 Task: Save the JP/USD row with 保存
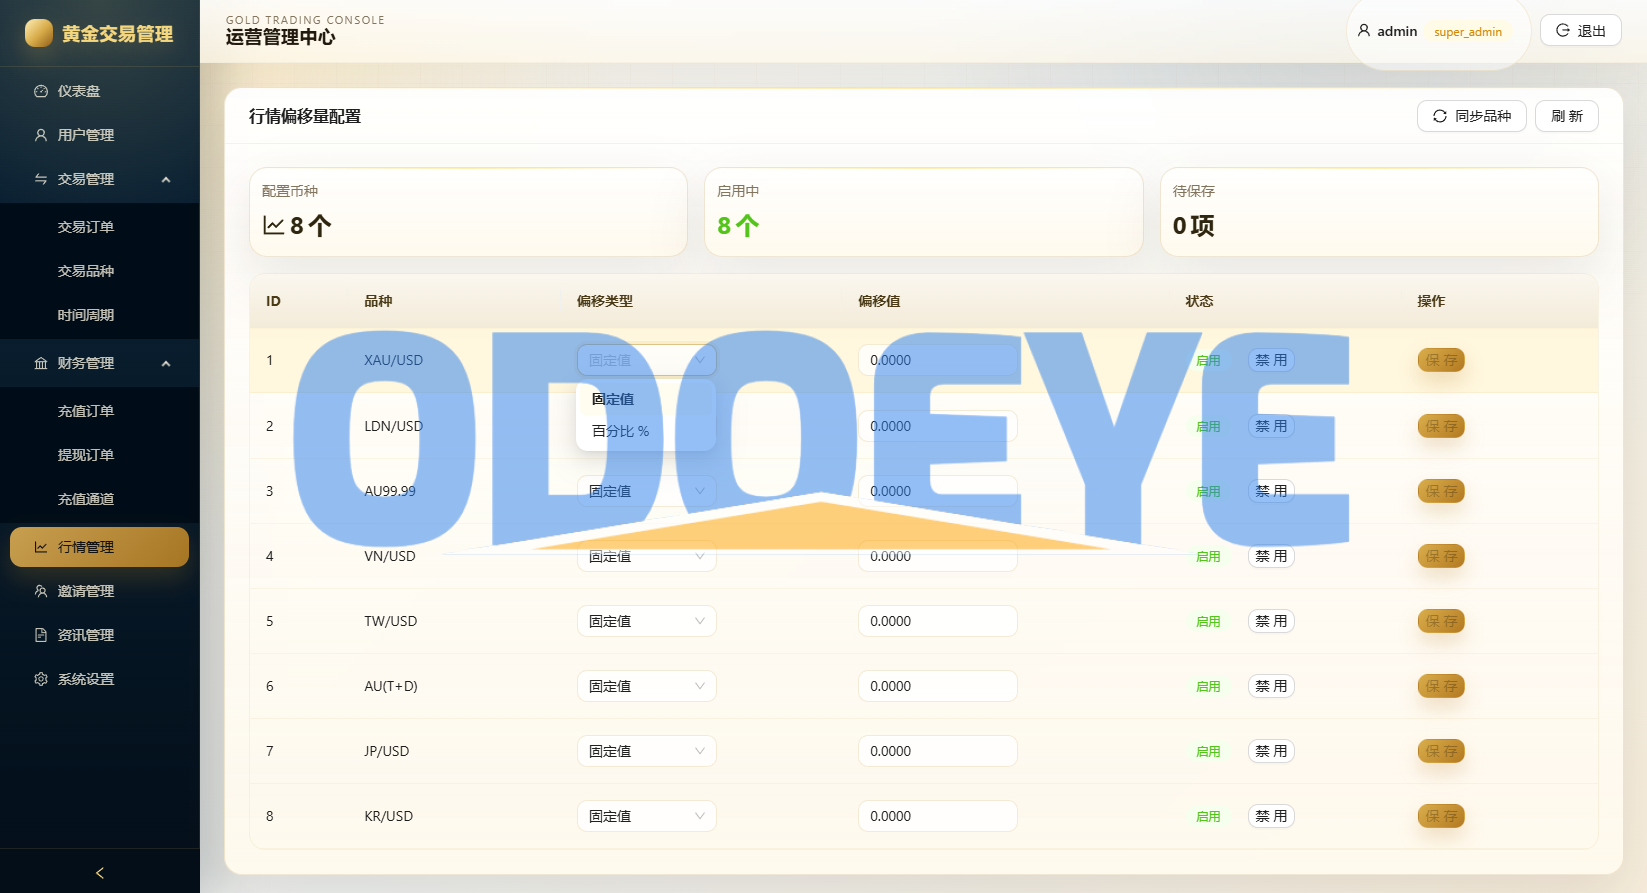[x=1441, y=751]
